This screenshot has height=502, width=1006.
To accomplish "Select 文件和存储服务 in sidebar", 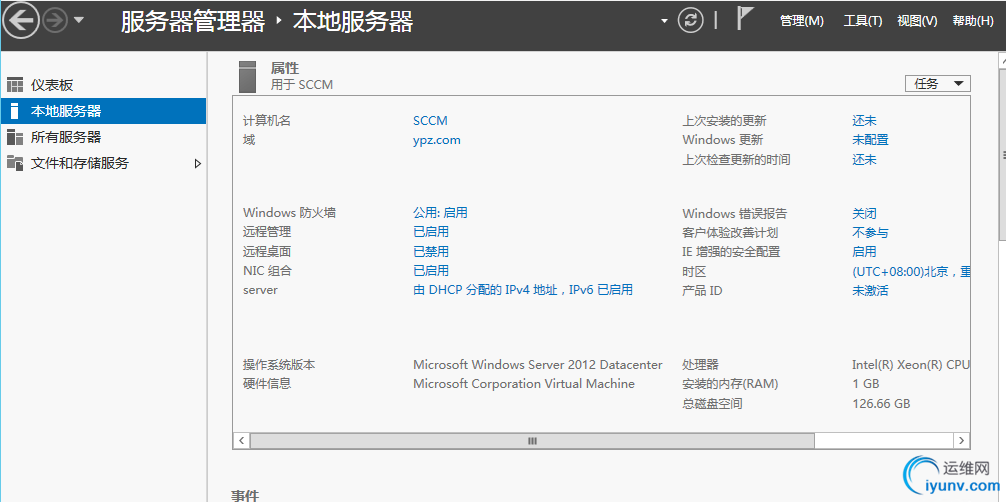I will (x=104, y=163).
